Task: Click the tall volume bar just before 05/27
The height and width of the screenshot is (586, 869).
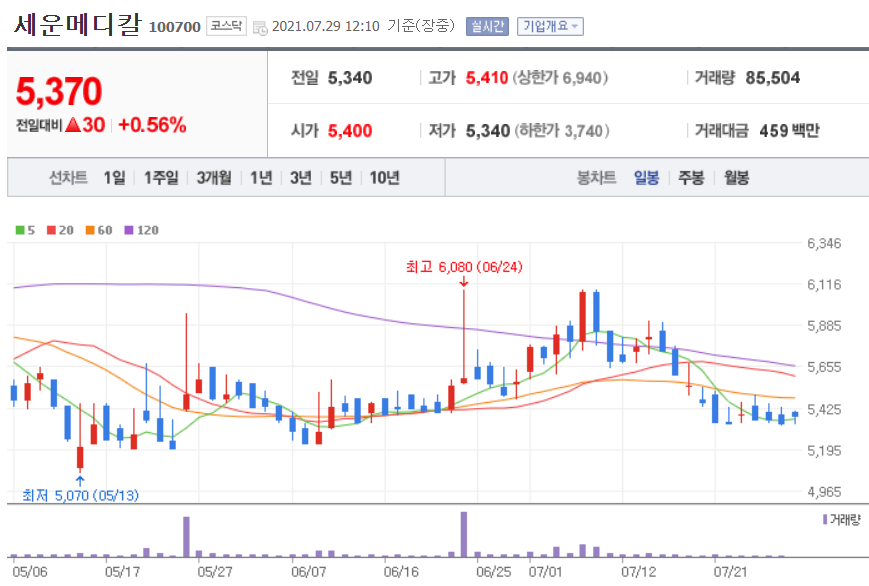Action: 186,537
